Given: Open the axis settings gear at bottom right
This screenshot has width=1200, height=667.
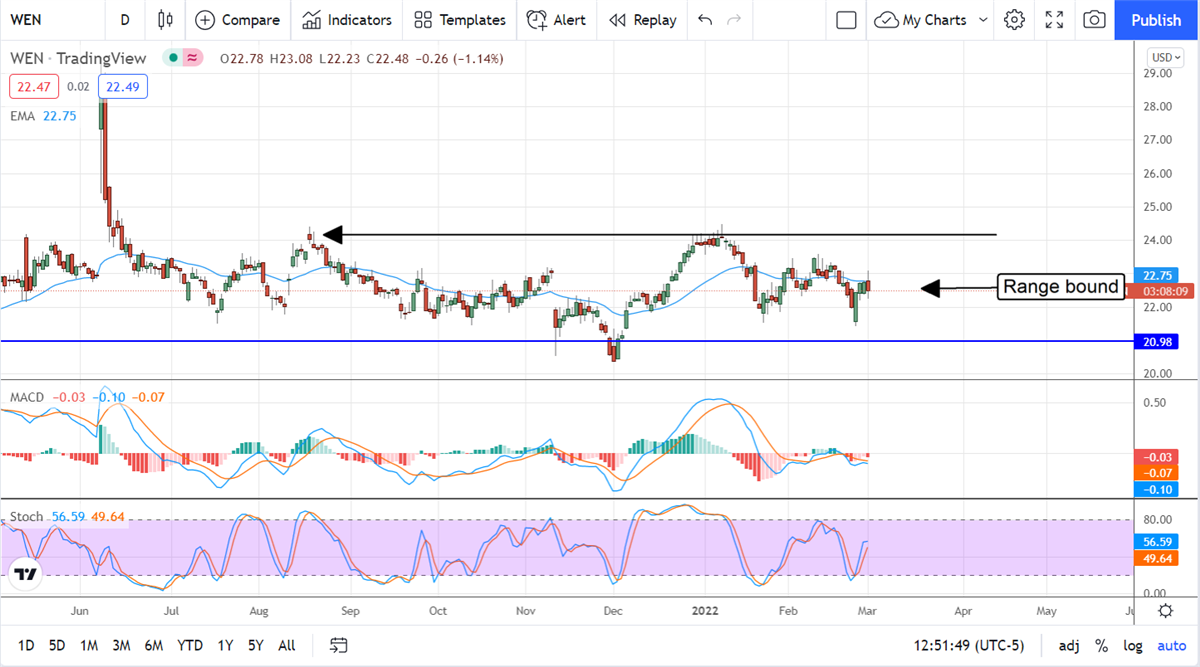Looking at the screenshot, I should [1166, 611].
